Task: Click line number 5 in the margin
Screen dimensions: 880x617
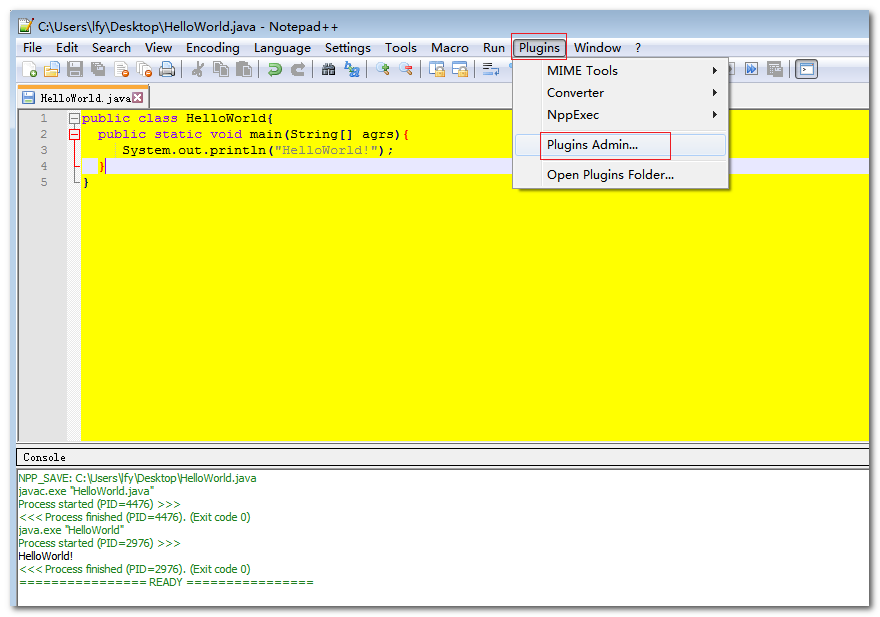Action: (44, 182)
